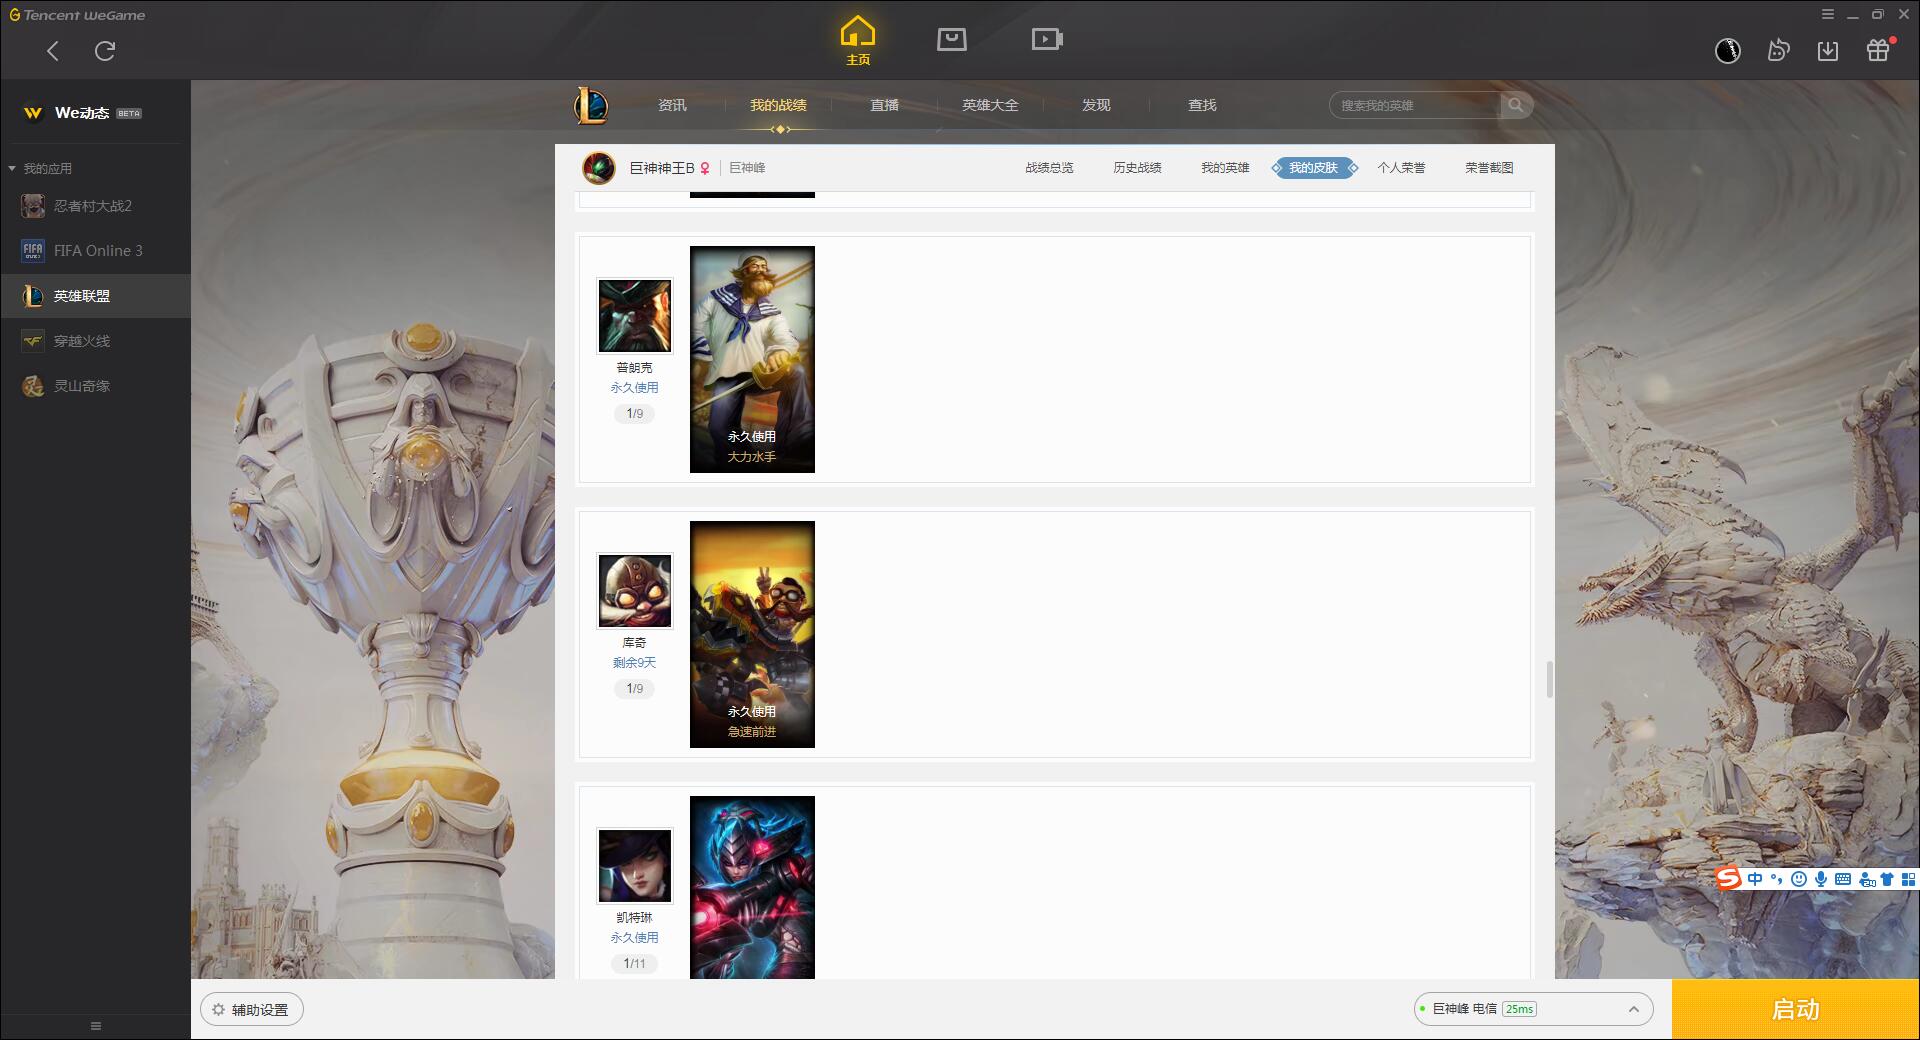
Task: Go back using the back arrow
Action: 53,51
